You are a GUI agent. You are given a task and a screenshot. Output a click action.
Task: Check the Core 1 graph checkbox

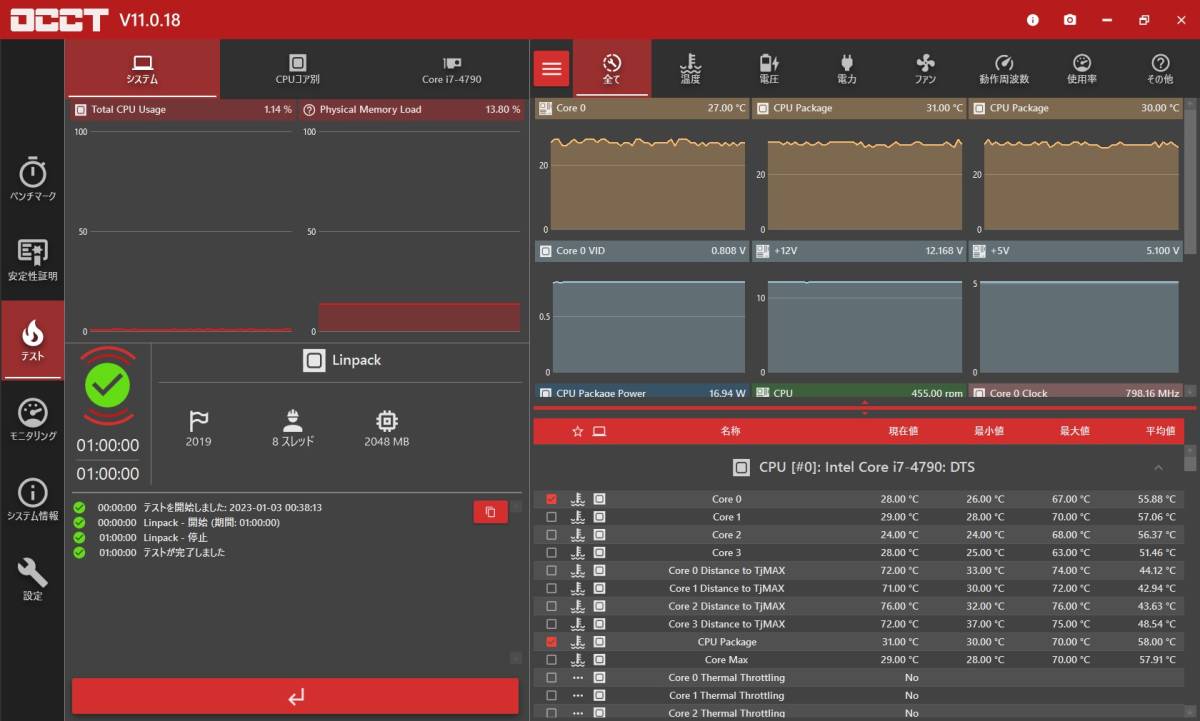tap(551, 517)
